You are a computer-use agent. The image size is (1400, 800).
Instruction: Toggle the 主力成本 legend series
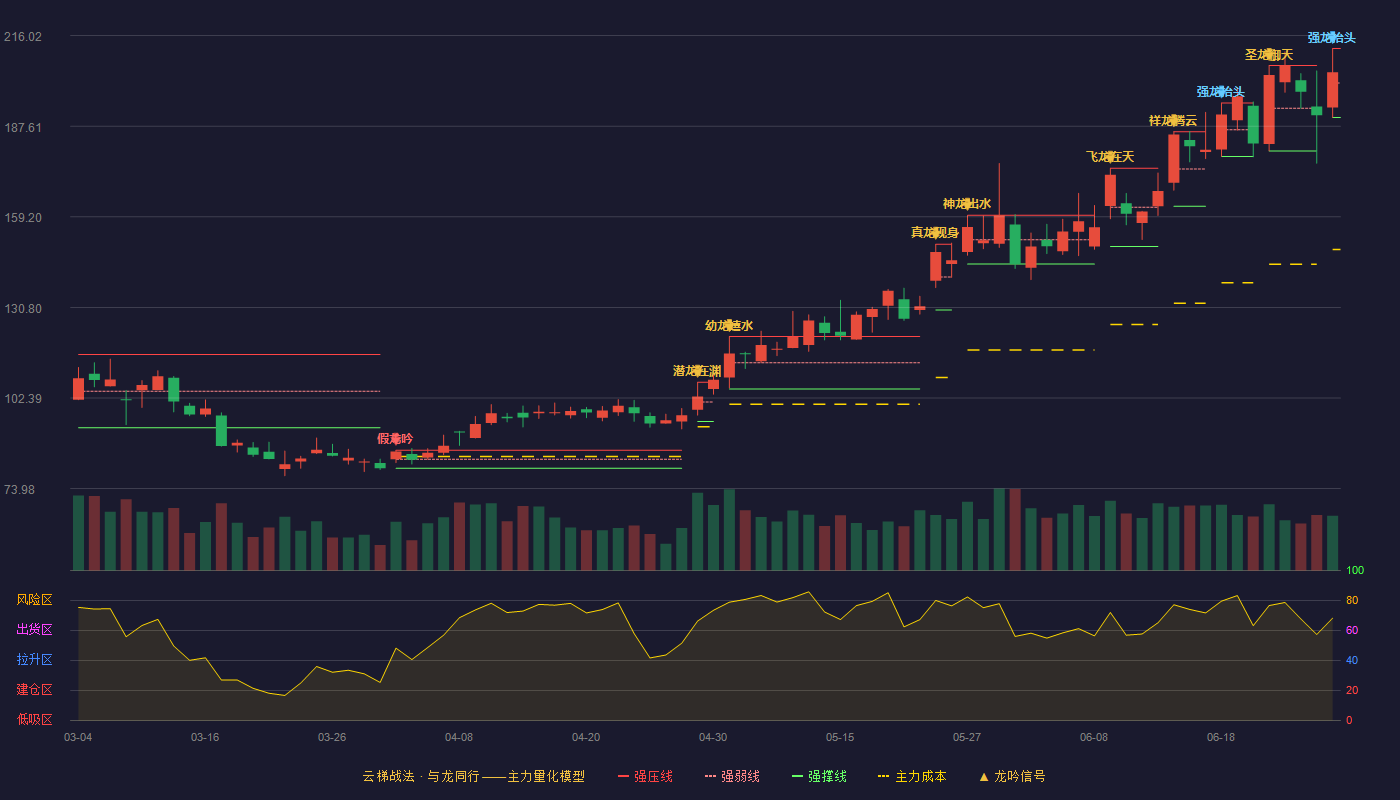(912, 776)
